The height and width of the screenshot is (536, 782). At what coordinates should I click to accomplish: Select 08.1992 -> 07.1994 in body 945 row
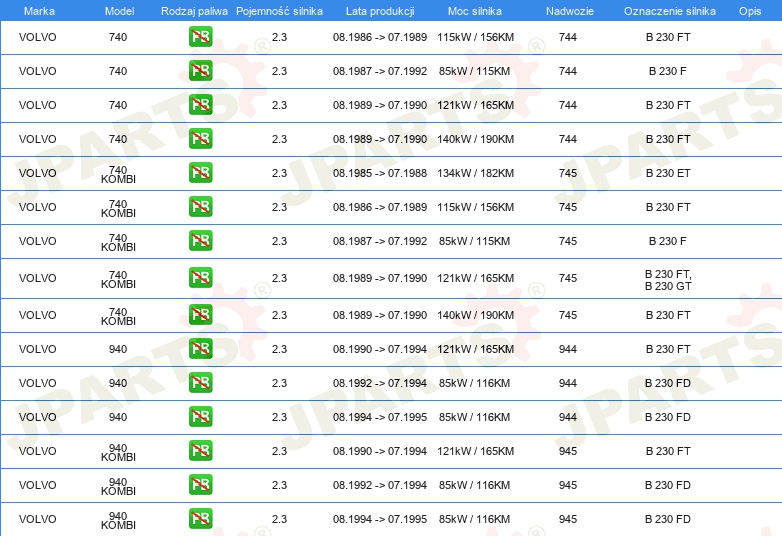click(380, 485)
